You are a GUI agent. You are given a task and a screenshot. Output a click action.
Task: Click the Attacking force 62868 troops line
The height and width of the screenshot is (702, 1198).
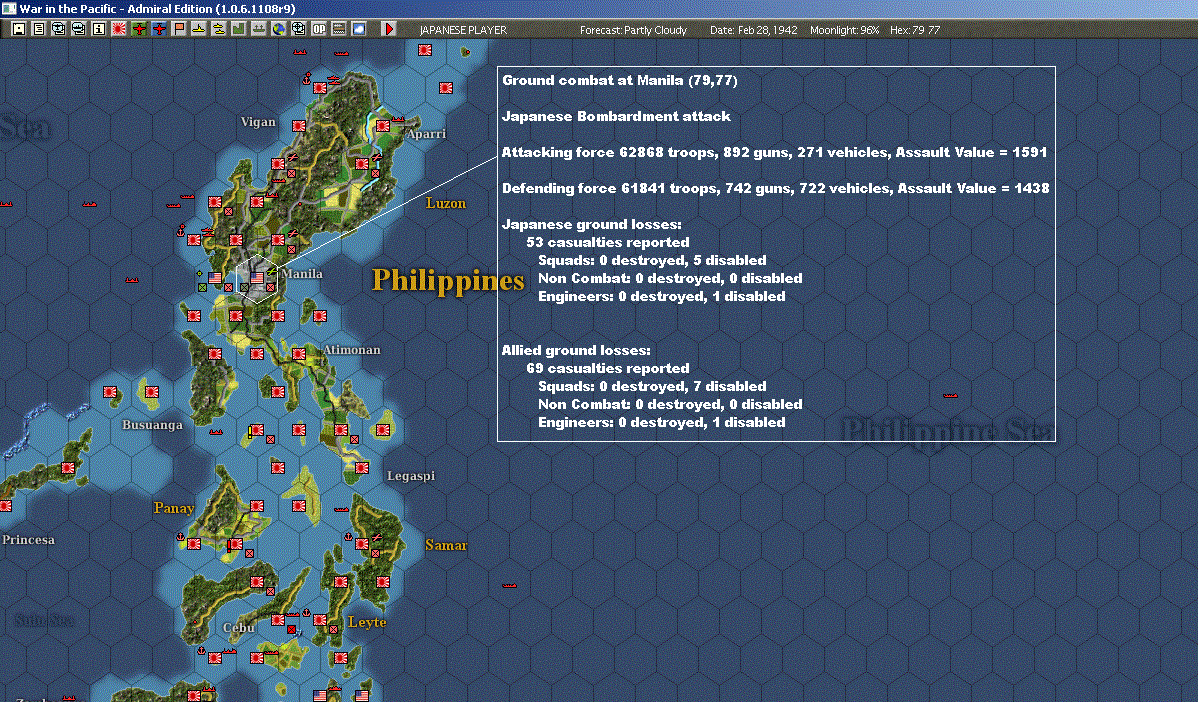pos(774,152)
